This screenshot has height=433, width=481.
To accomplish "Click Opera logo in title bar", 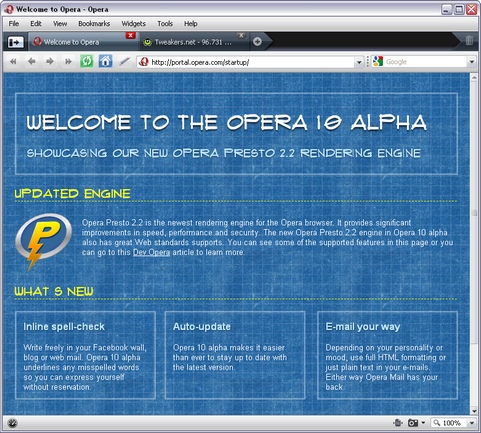I will (x=9, y=9).
